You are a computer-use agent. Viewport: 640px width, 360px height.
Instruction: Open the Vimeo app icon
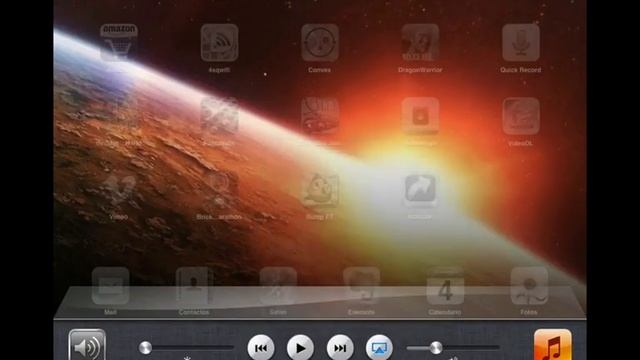coord(119,189)
